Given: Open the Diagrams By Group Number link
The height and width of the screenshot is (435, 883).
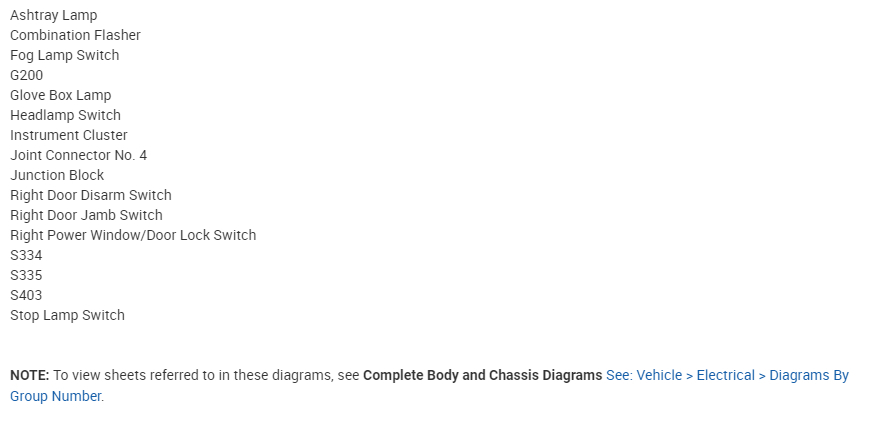Looking at the screenshot, I should 727,376.
